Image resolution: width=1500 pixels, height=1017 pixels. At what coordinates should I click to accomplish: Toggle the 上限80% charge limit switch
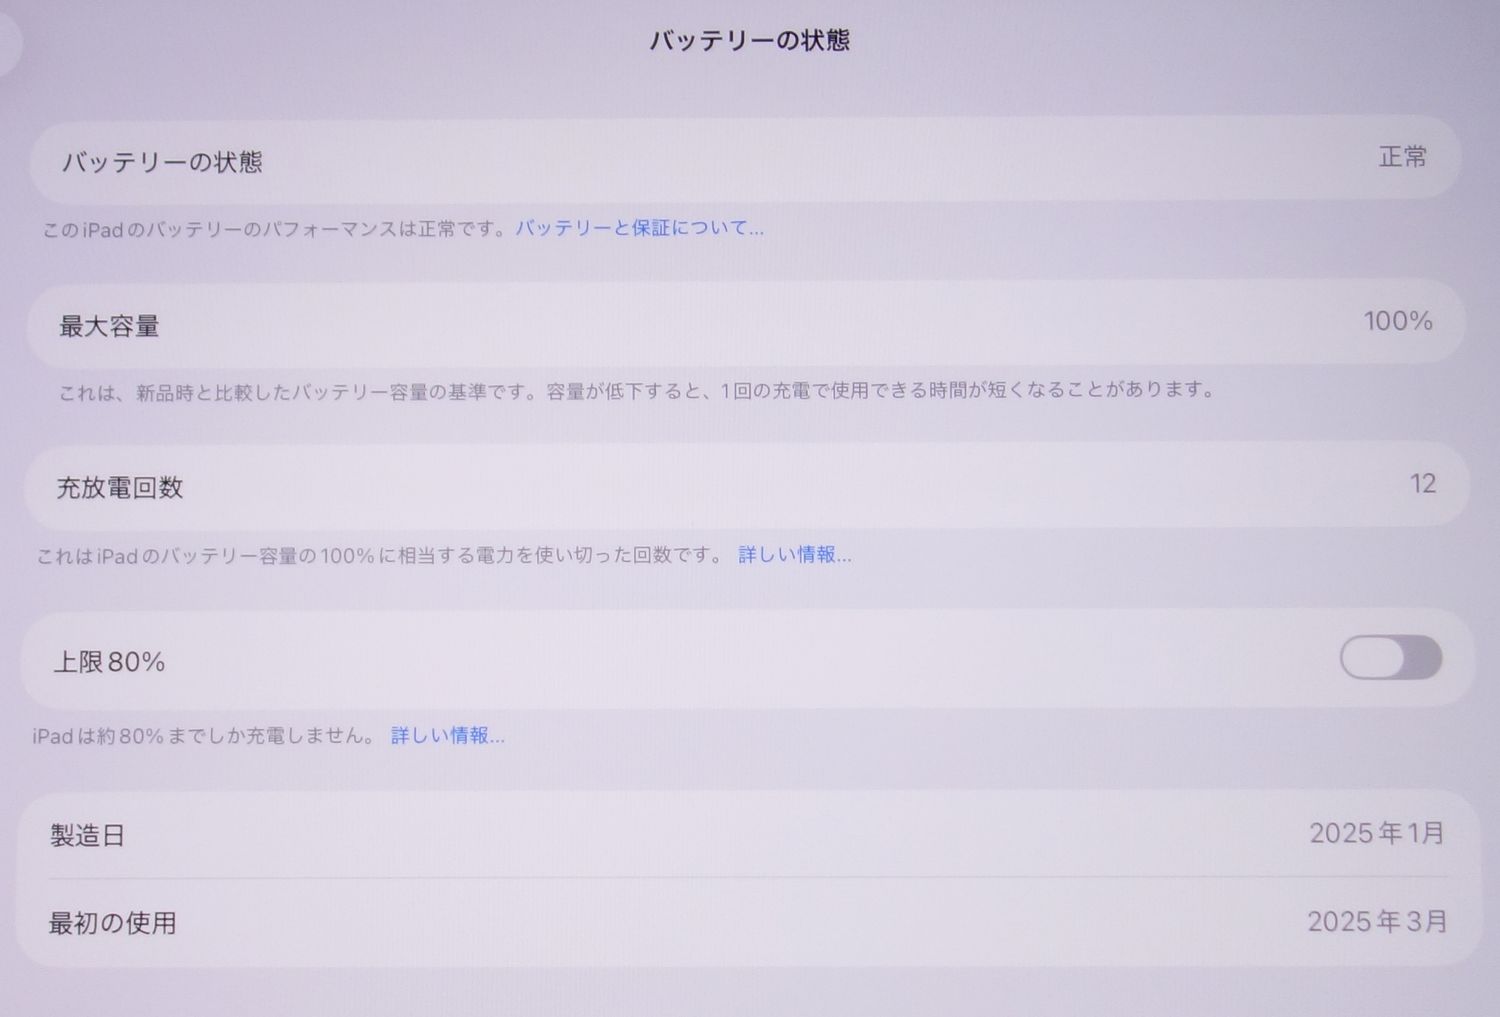coord(1390,659)
